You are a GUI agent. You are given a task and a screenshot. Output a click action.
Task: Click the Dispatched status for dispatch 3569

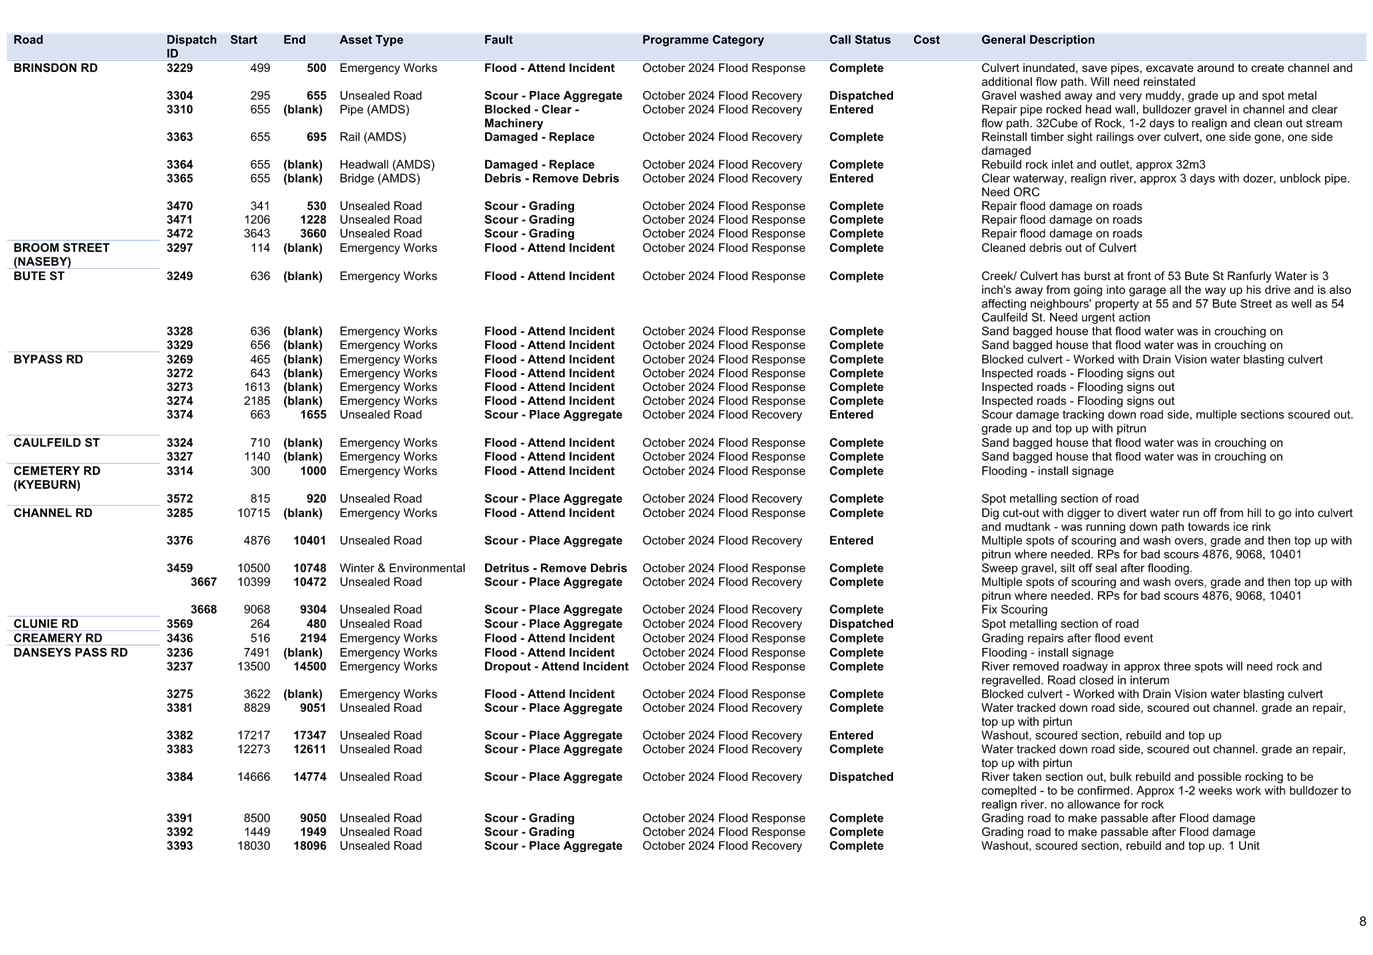coord(861,622)
